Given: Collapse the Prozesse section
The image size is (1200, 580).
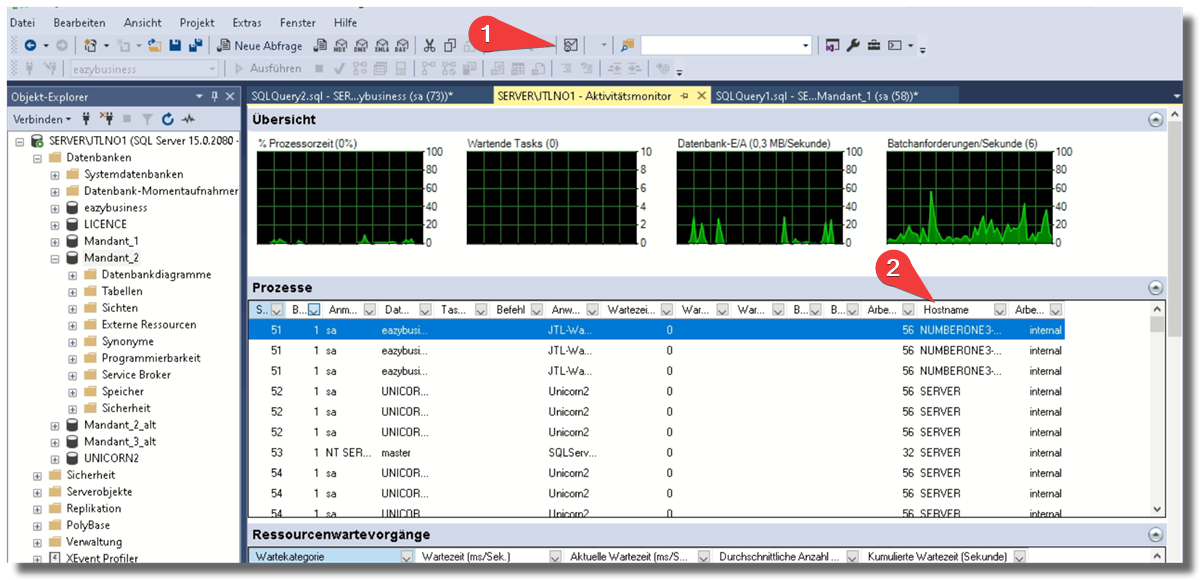Looking at the screenshot, I should tap(1156, 288).
